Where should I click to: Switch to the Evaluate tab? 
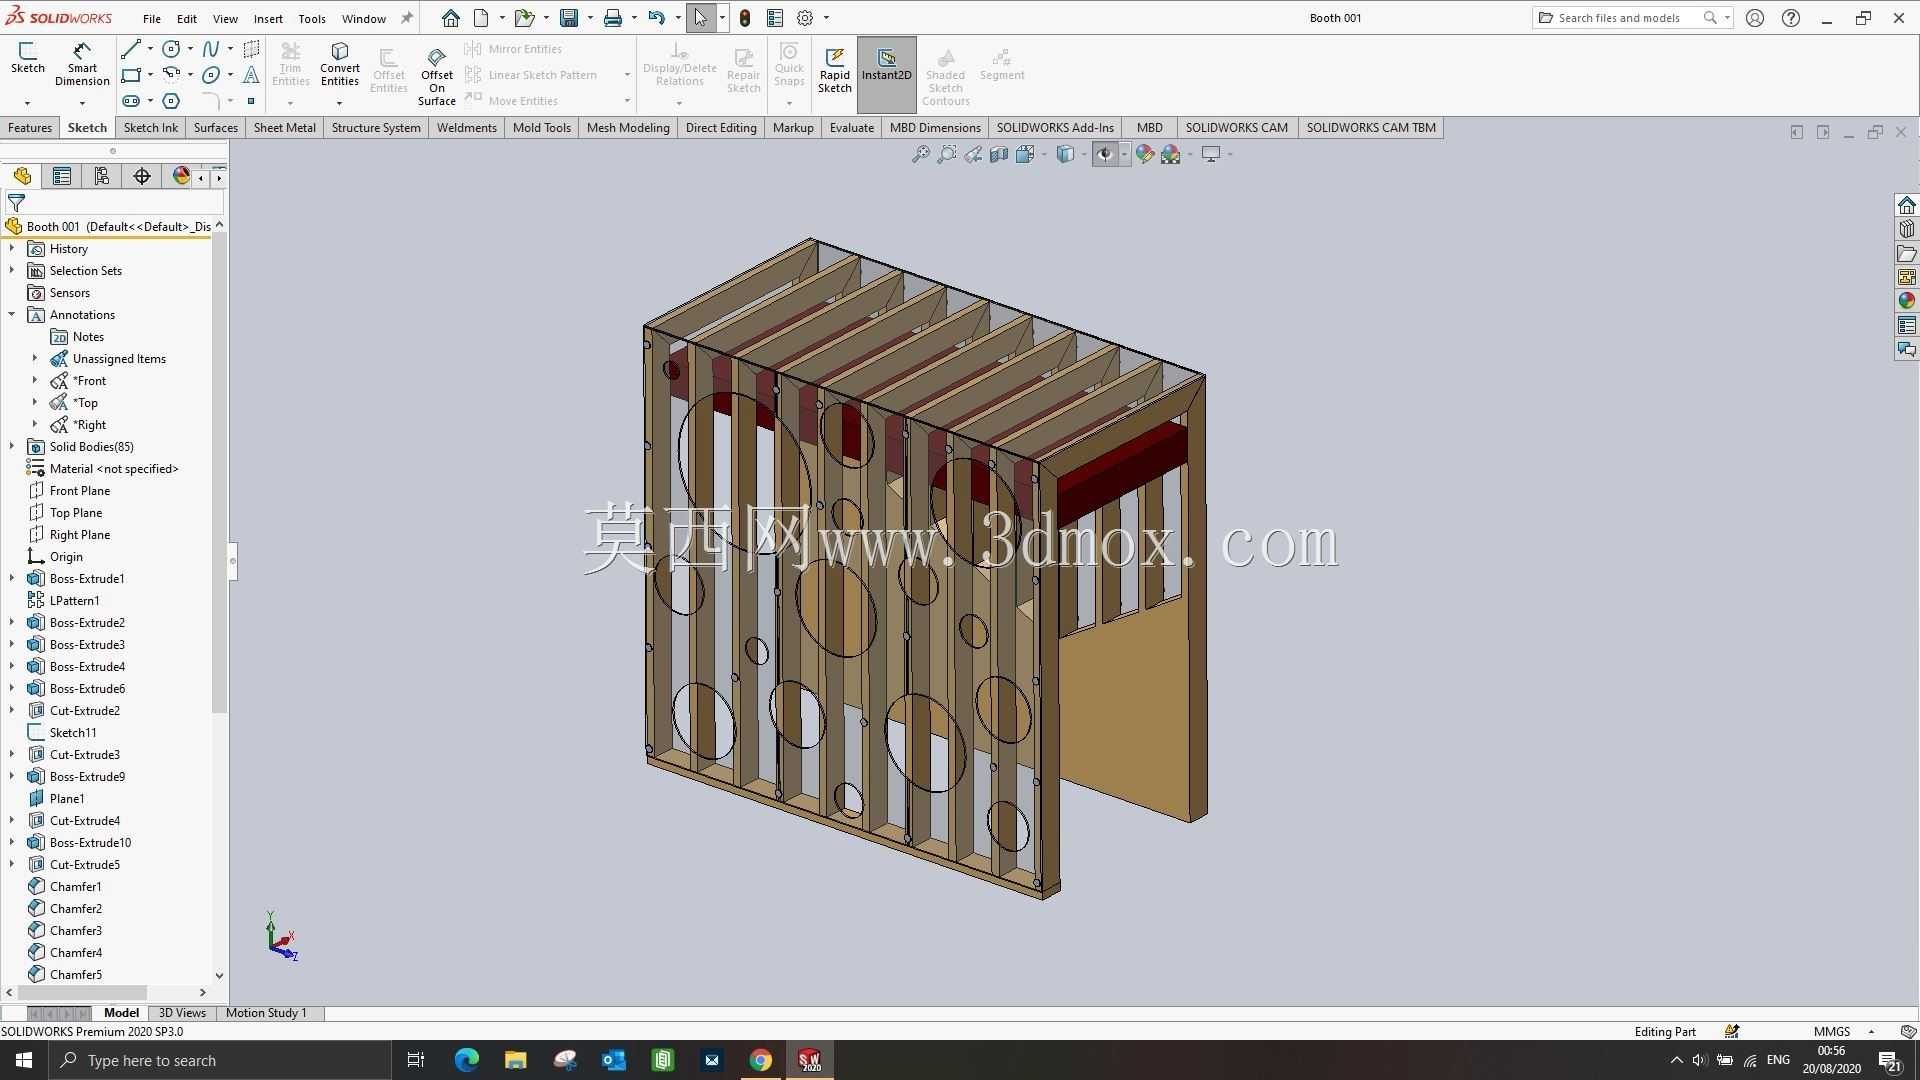[851, 127]
